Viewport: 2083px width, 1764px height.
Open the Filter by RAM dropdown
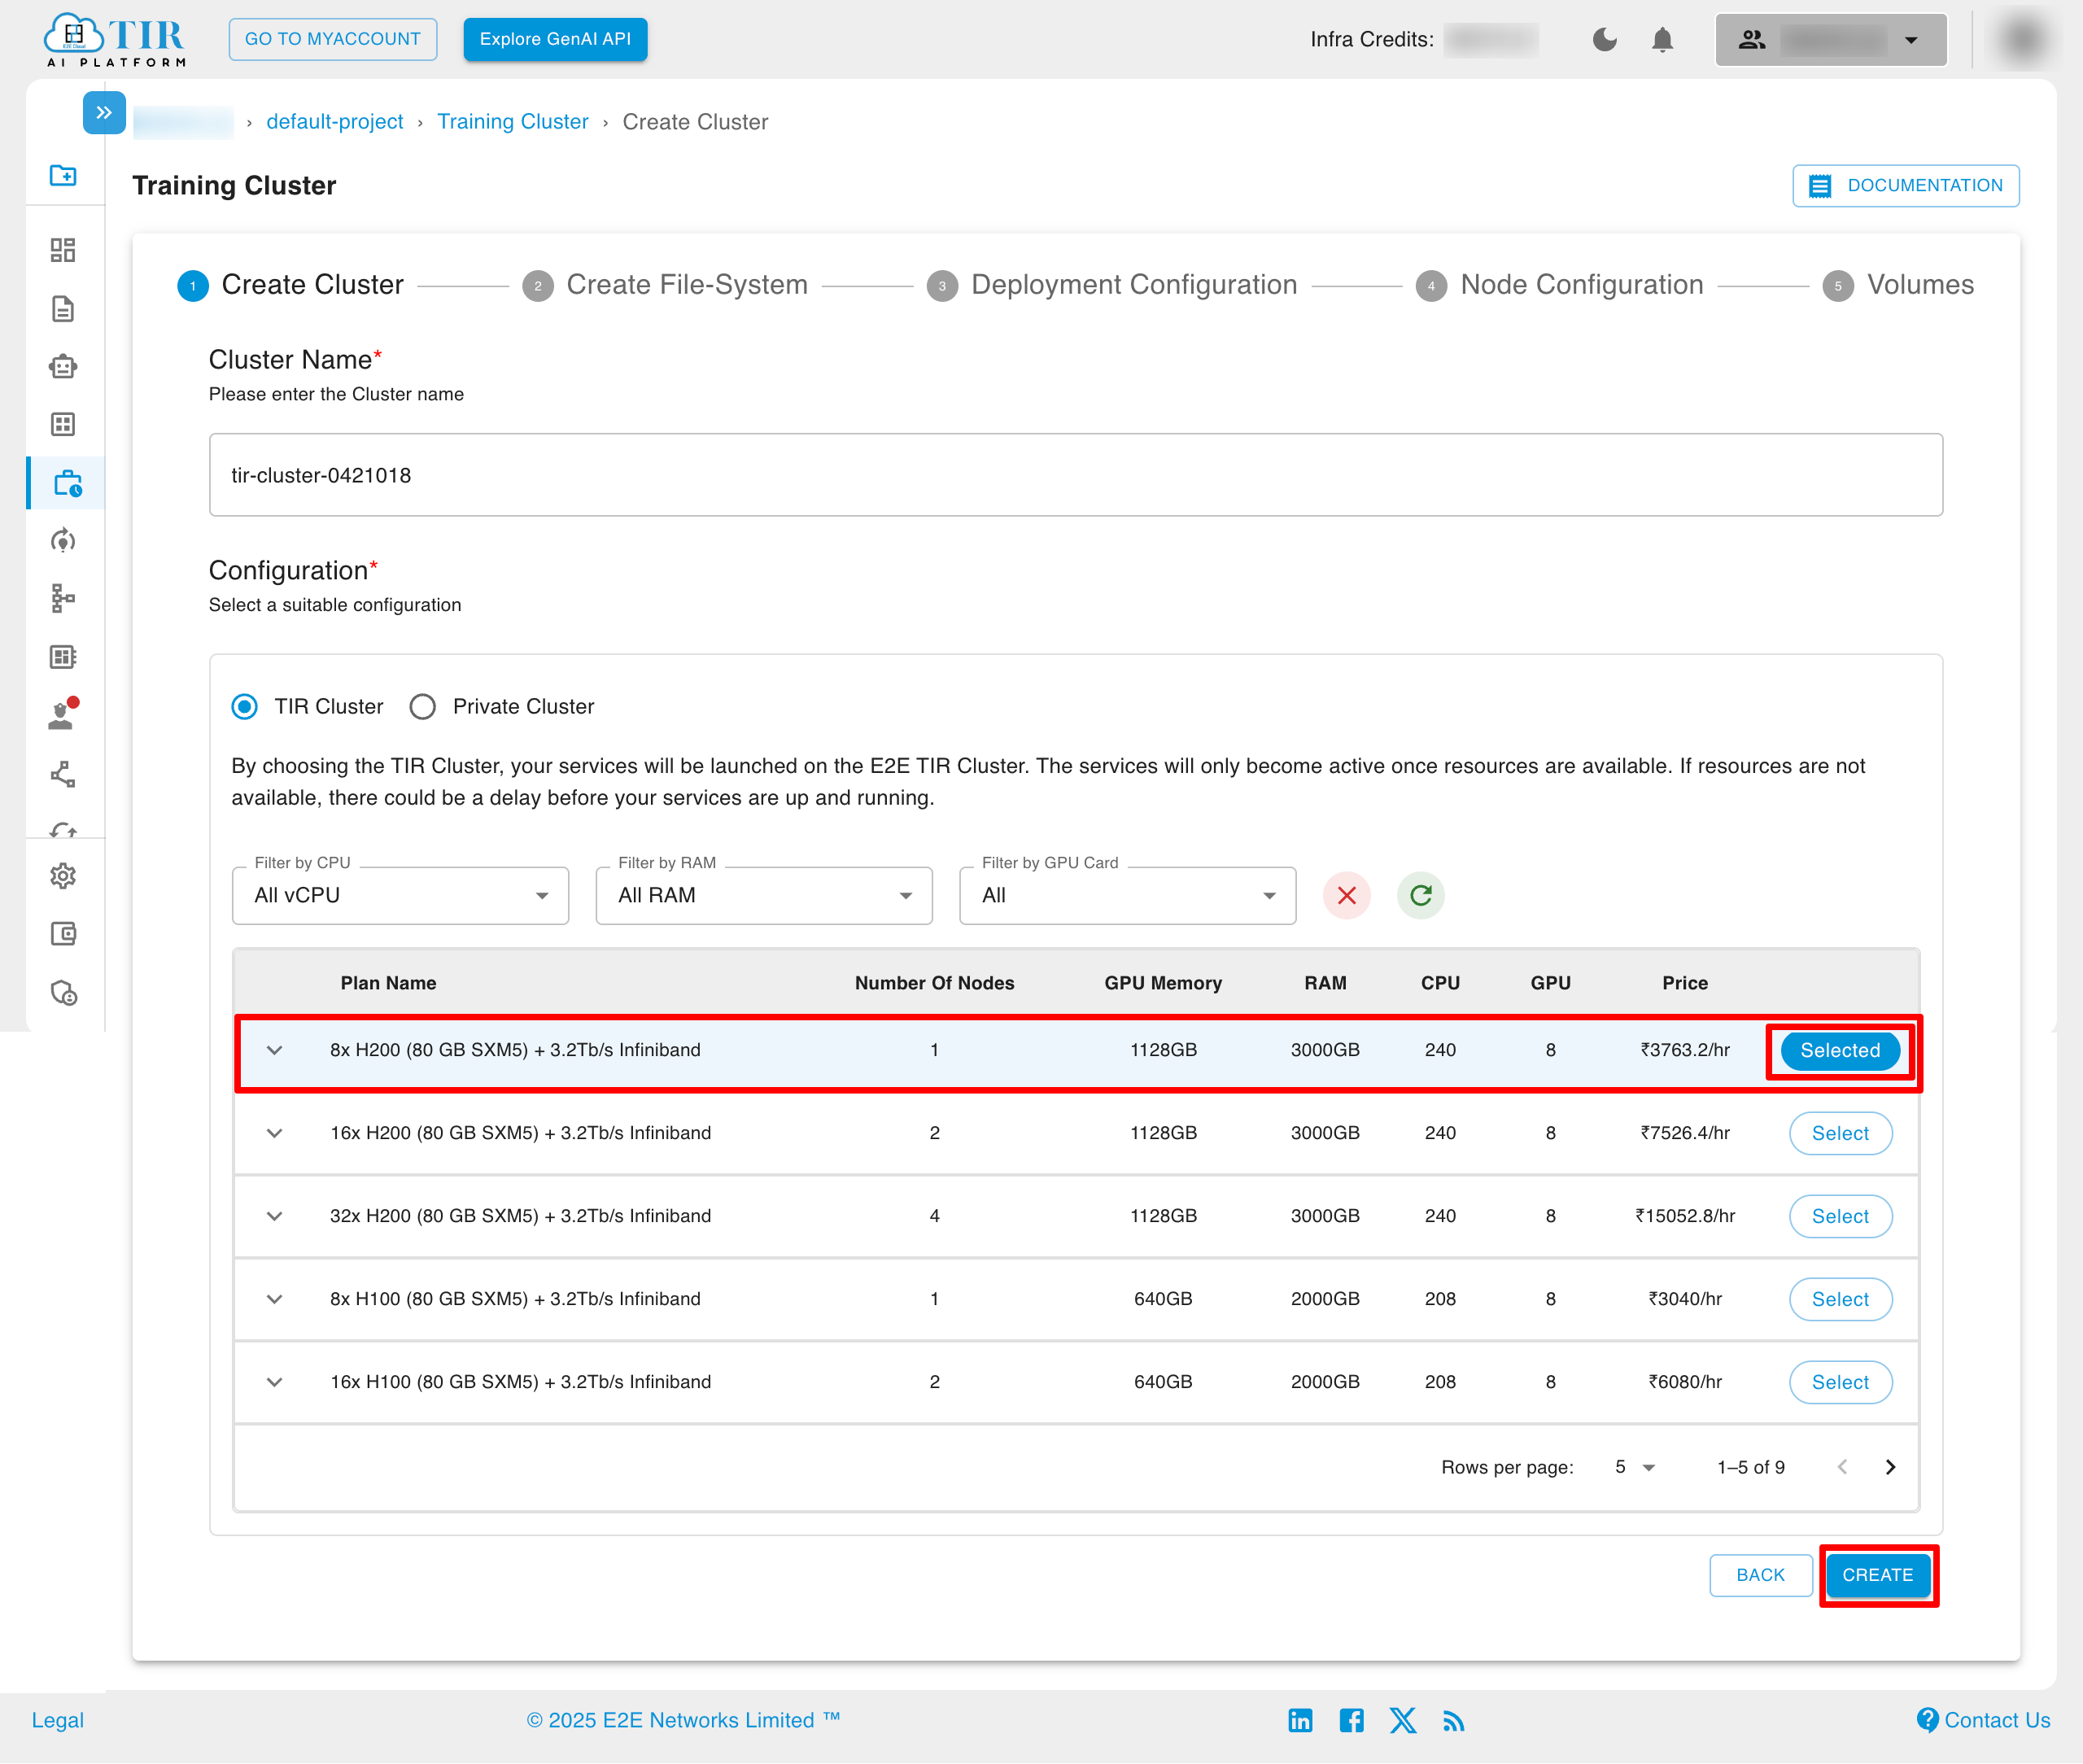(764, 895)
